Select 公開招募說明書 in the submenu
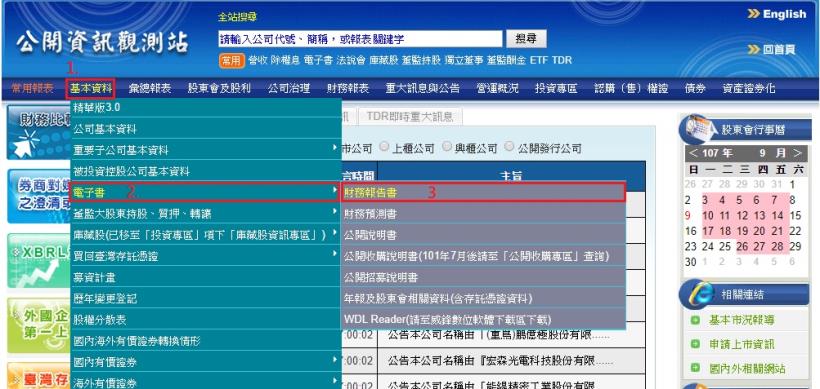The height and width of the screenshot is (389, 820). pos(483,277)
